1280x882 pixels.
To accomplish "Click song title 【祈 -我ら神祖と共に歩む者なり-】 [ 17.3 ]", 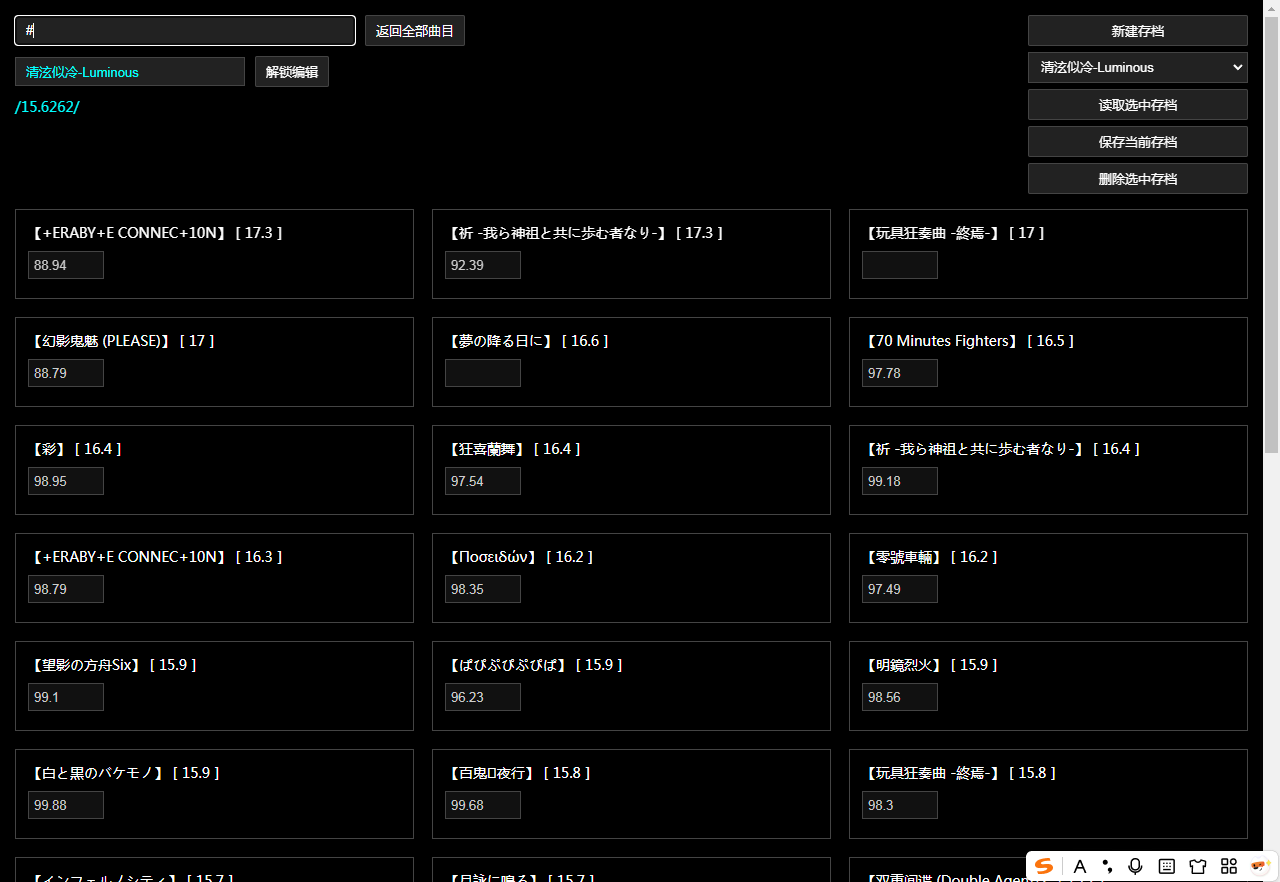I will coord(584,233).
